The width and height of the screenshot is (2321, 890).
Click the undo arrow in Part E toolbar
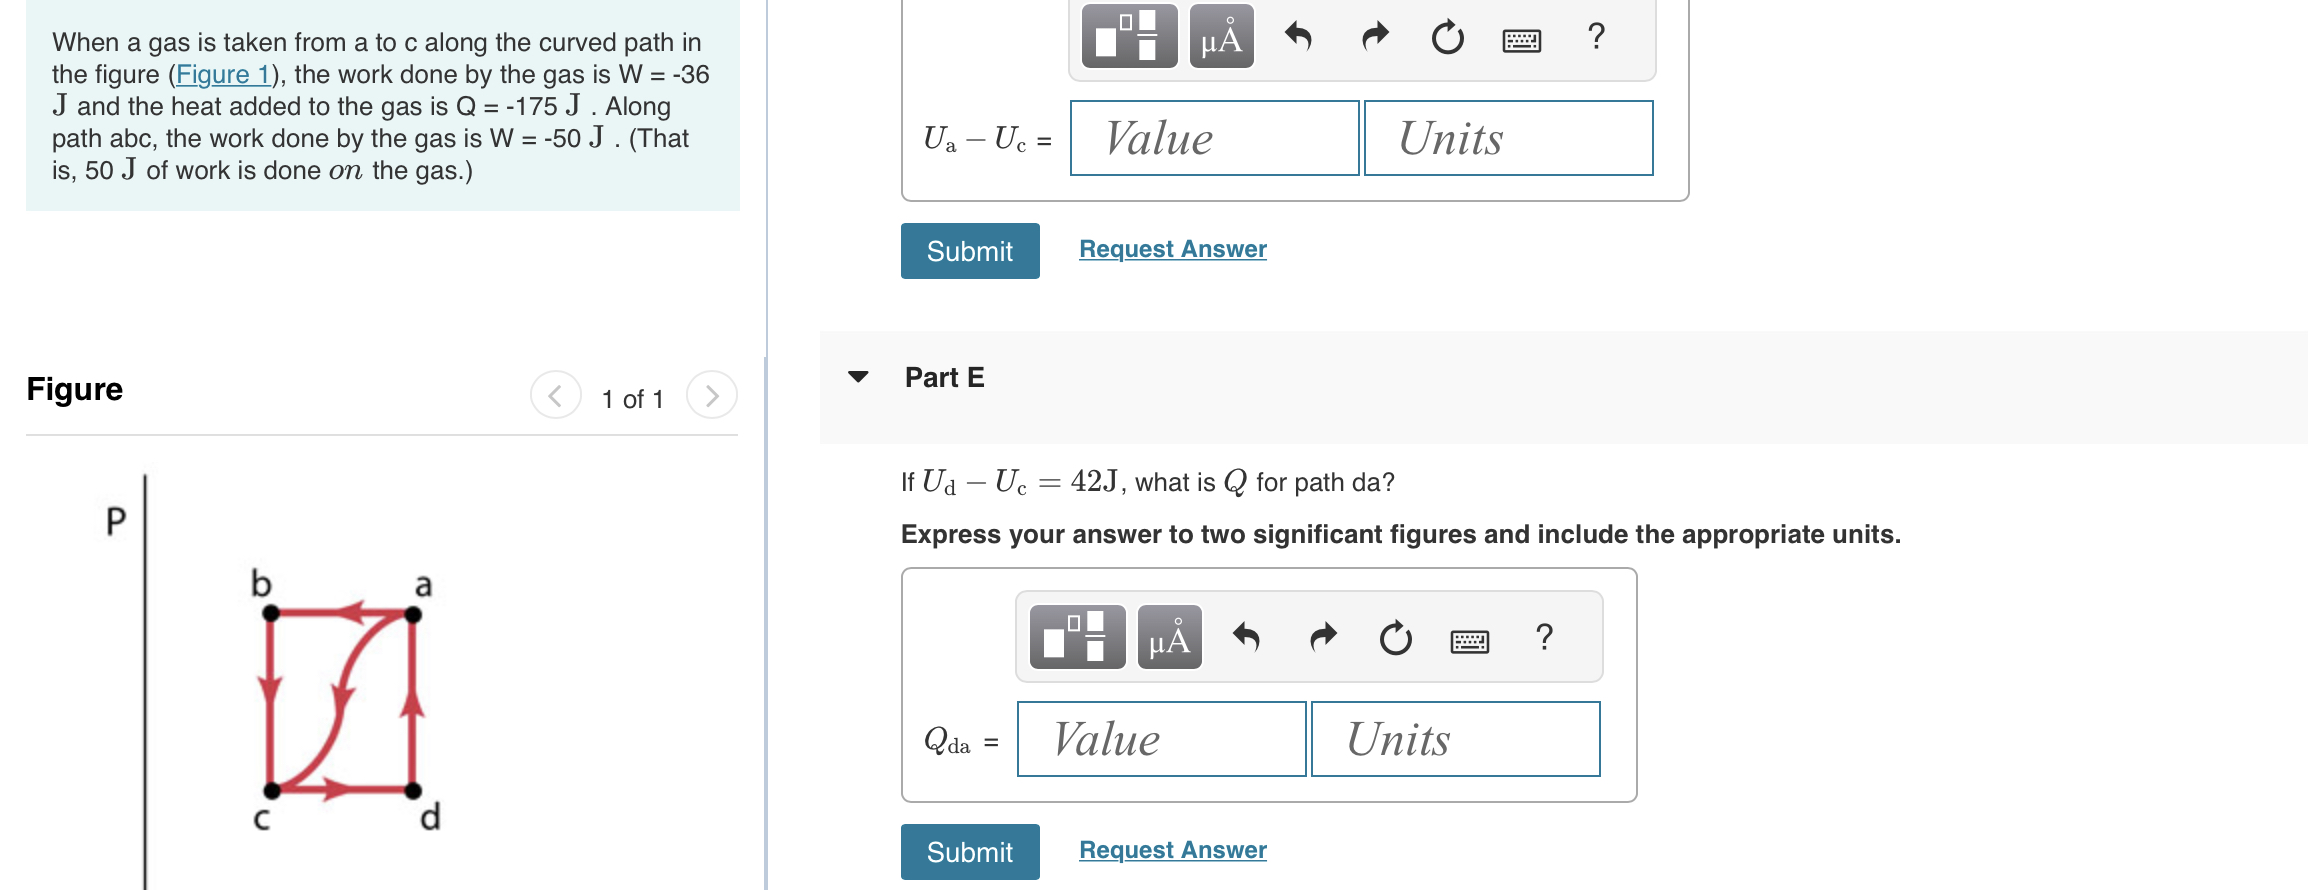[x=1248, y=637]
